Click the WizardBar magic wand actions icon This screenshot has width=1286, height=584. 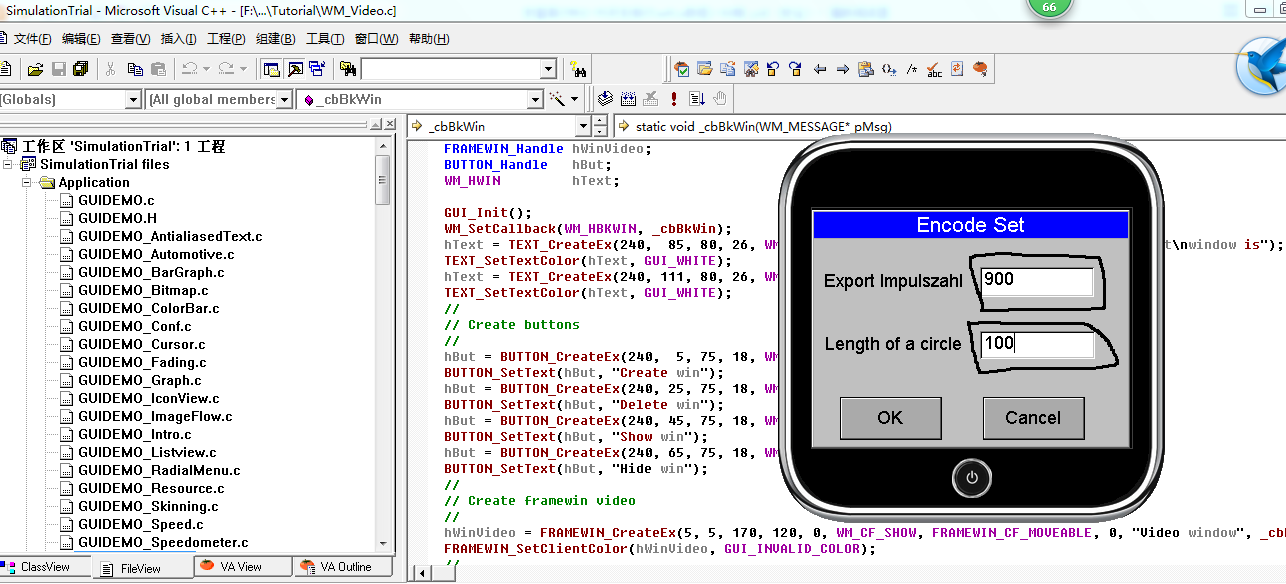click(x=557, y=98)
